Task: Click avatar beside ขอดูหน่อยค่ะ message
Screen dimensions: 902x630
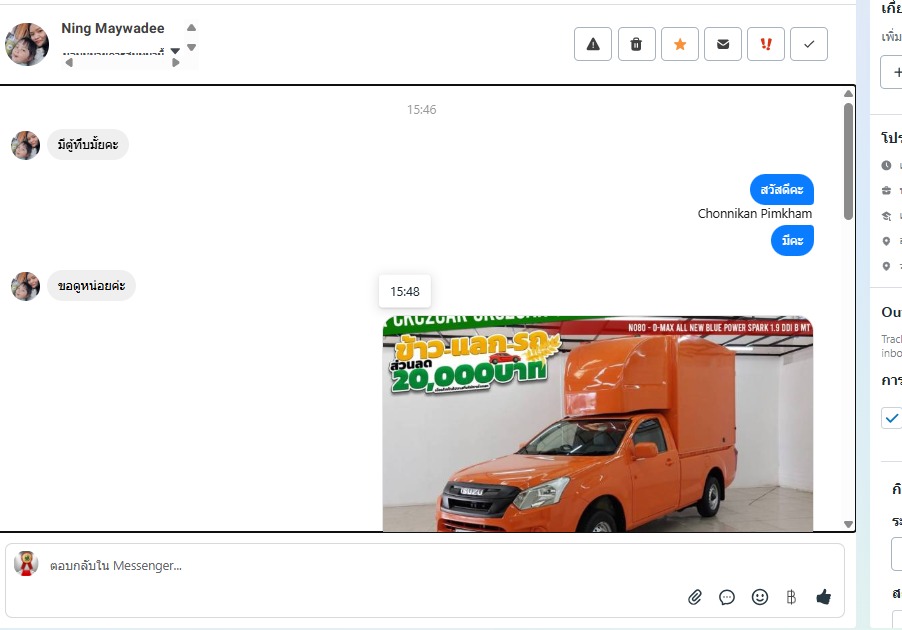Action: pos(25,286)
